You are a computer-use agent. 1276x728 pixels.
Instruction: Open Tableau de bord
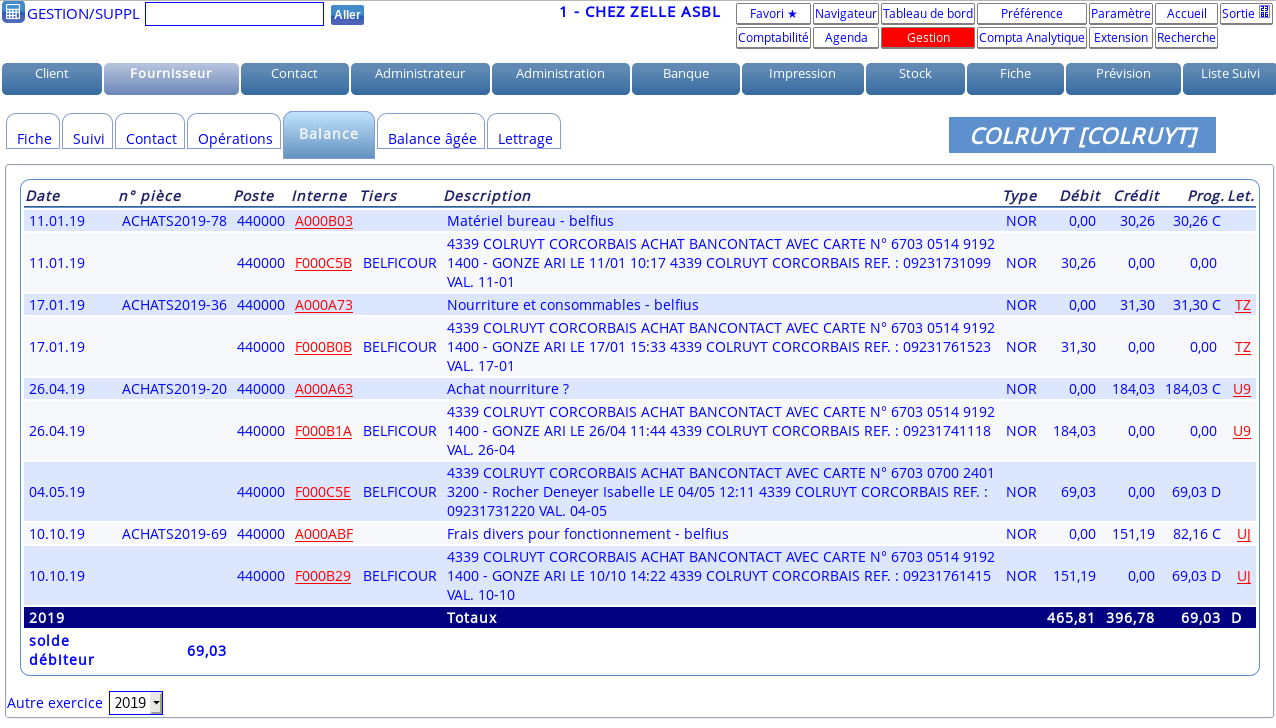(x=927, y=14)
